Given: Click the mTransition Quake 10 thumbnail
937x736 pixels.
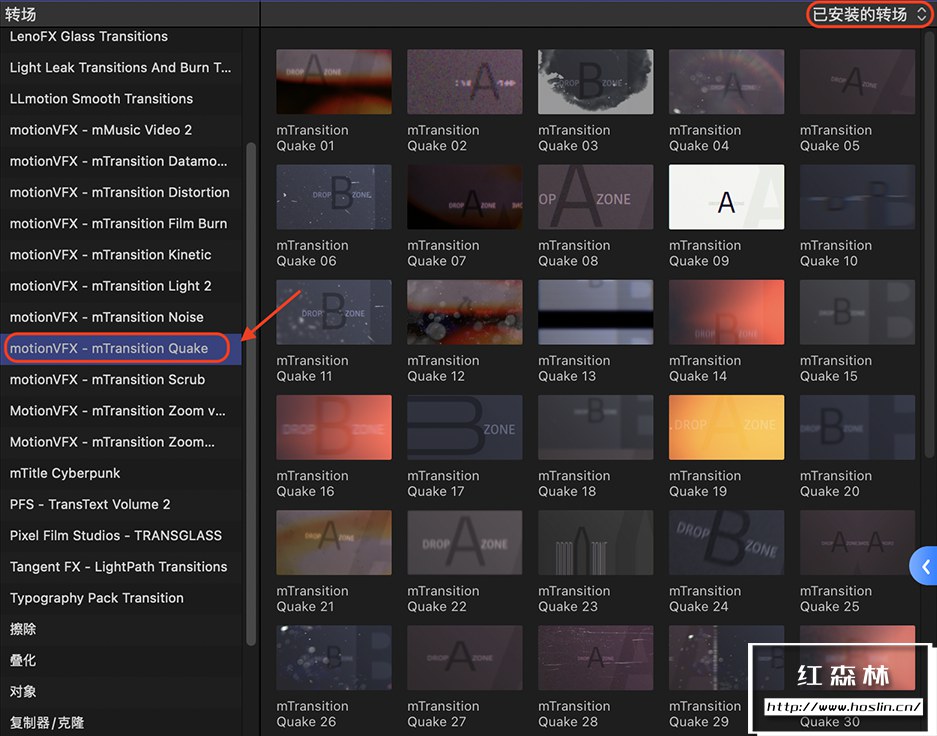Looking at the screenshot, I should click(x=858, y=197).
